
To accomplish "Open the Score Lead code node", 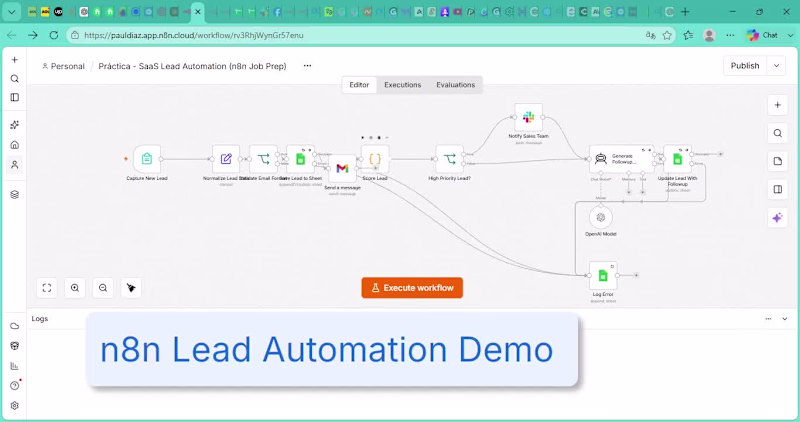I will click(375, 159).
